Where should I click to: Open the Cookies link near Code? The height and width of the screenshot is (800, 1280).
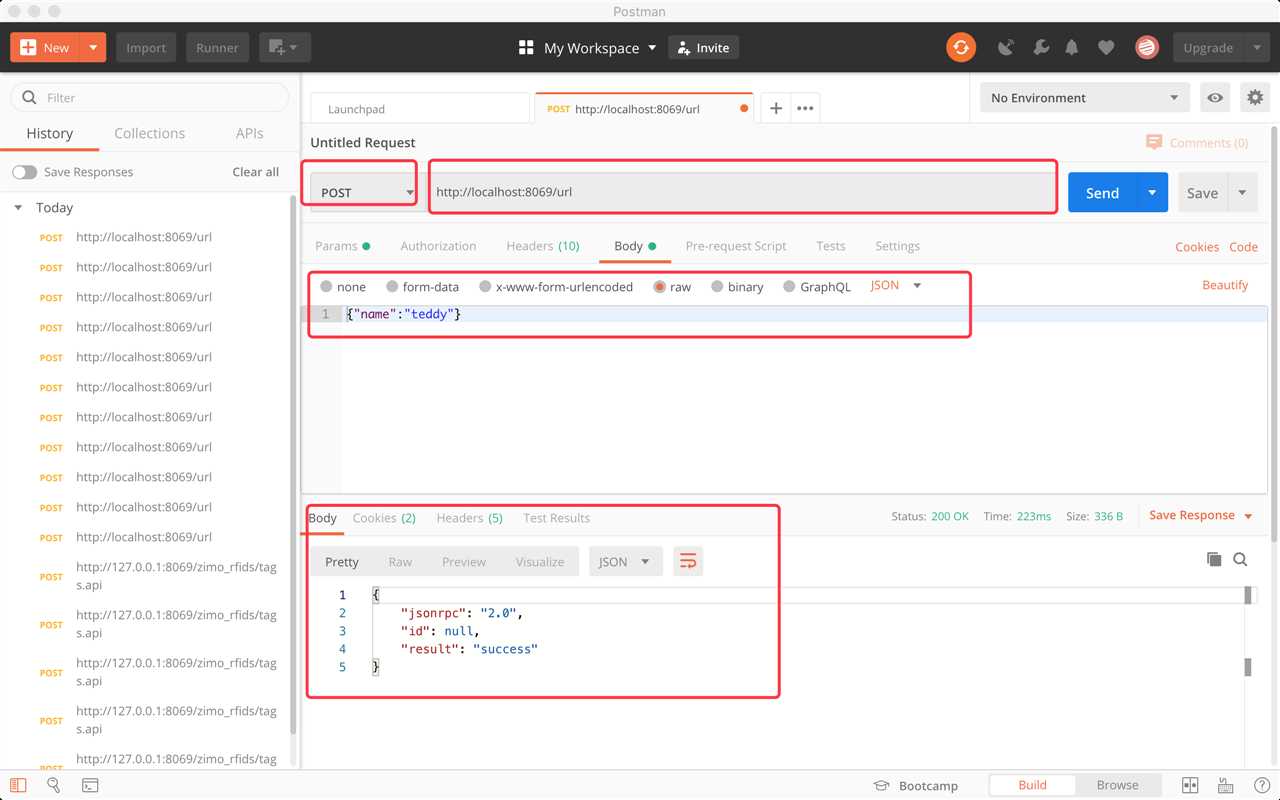point(1197,247)
